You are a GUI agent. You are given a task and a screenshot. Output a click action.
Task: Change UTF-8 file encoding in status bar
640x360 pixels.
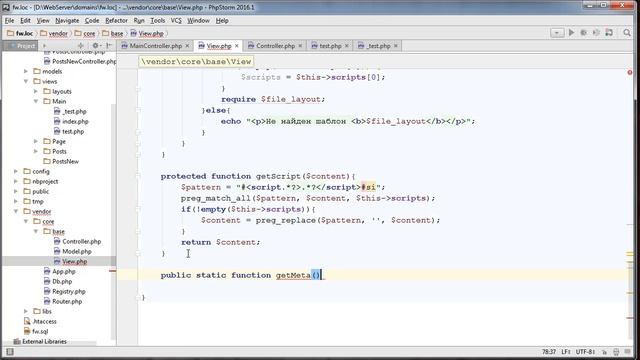click(585, 352)
